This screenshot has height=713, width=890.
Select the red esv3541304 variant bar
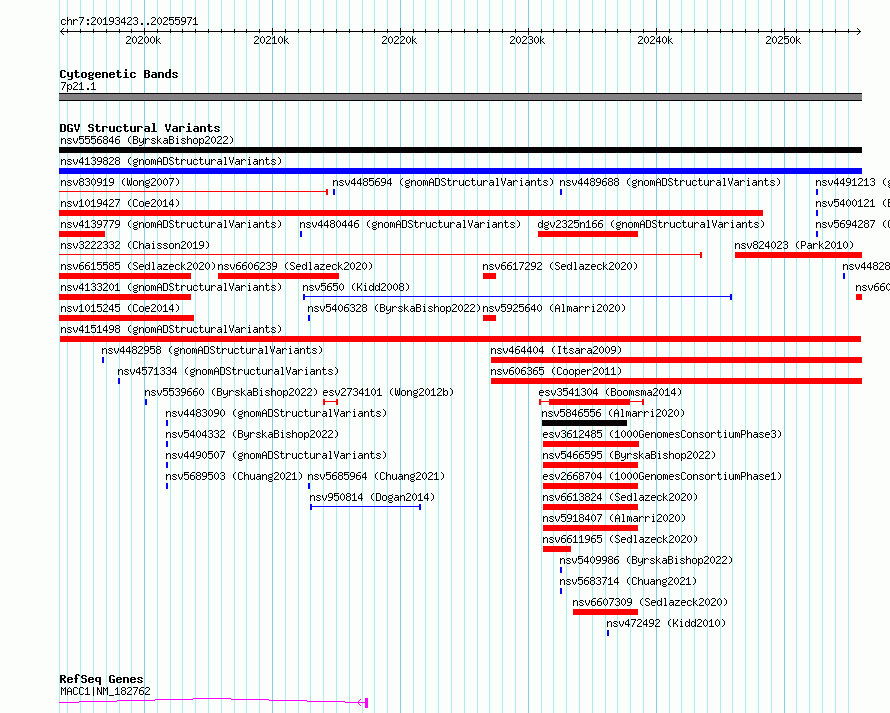click(589, 402)
